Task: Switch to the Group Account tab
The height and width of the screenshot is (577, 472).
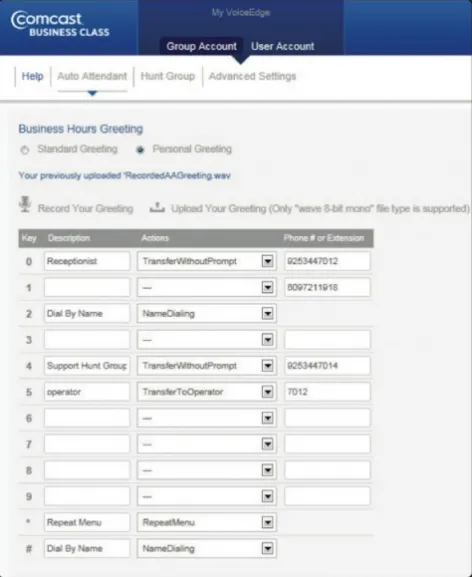Action: point(202,46)
